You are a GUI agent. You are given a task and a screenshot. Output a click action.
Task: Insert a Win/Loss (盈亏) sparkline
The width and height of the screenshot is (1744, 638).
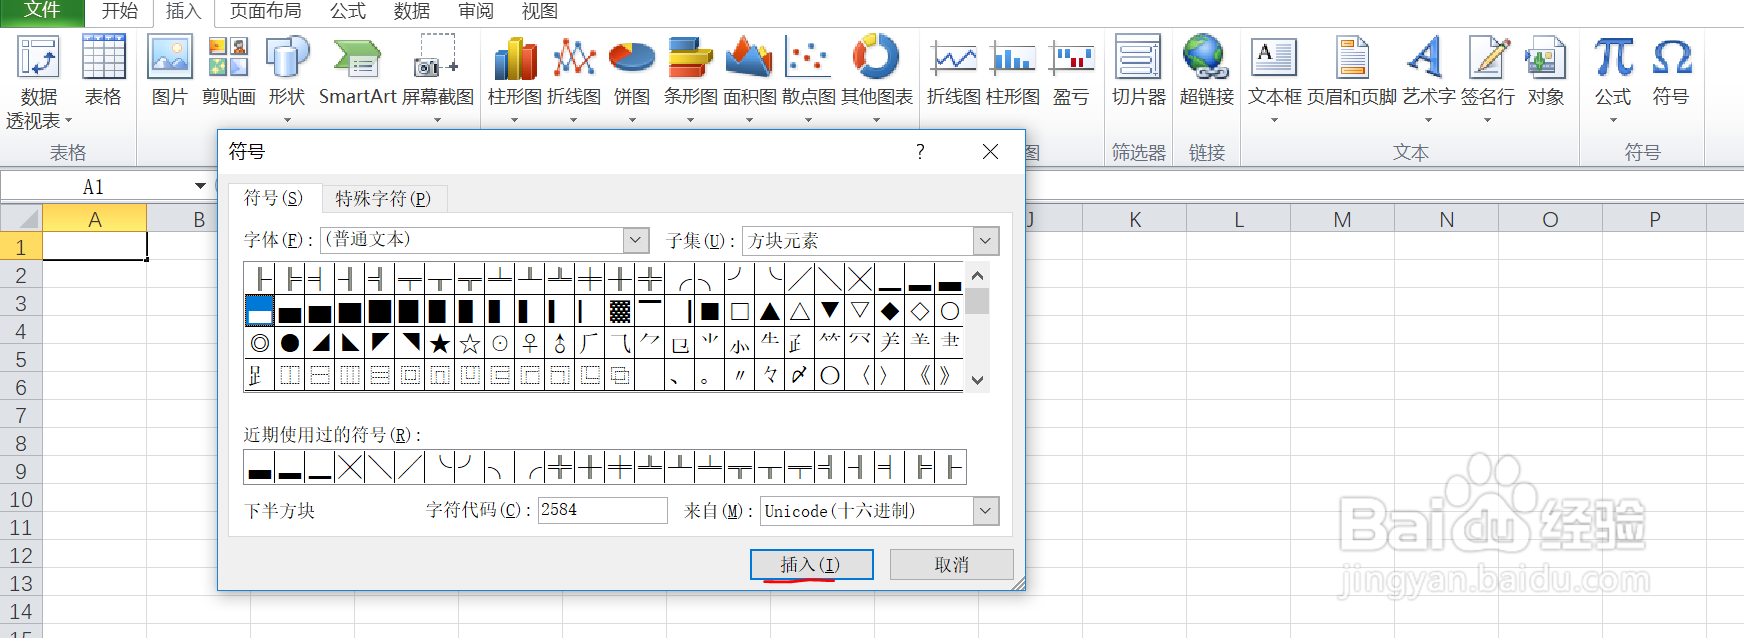click(1071, 71)
